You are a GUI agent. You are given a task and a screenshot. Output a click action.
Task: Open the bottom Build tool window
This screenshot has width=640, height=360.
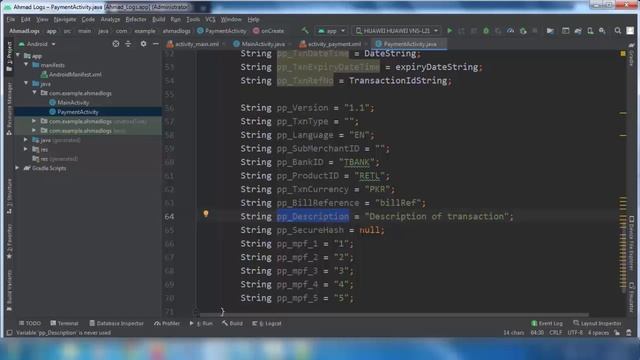[232, 323]
